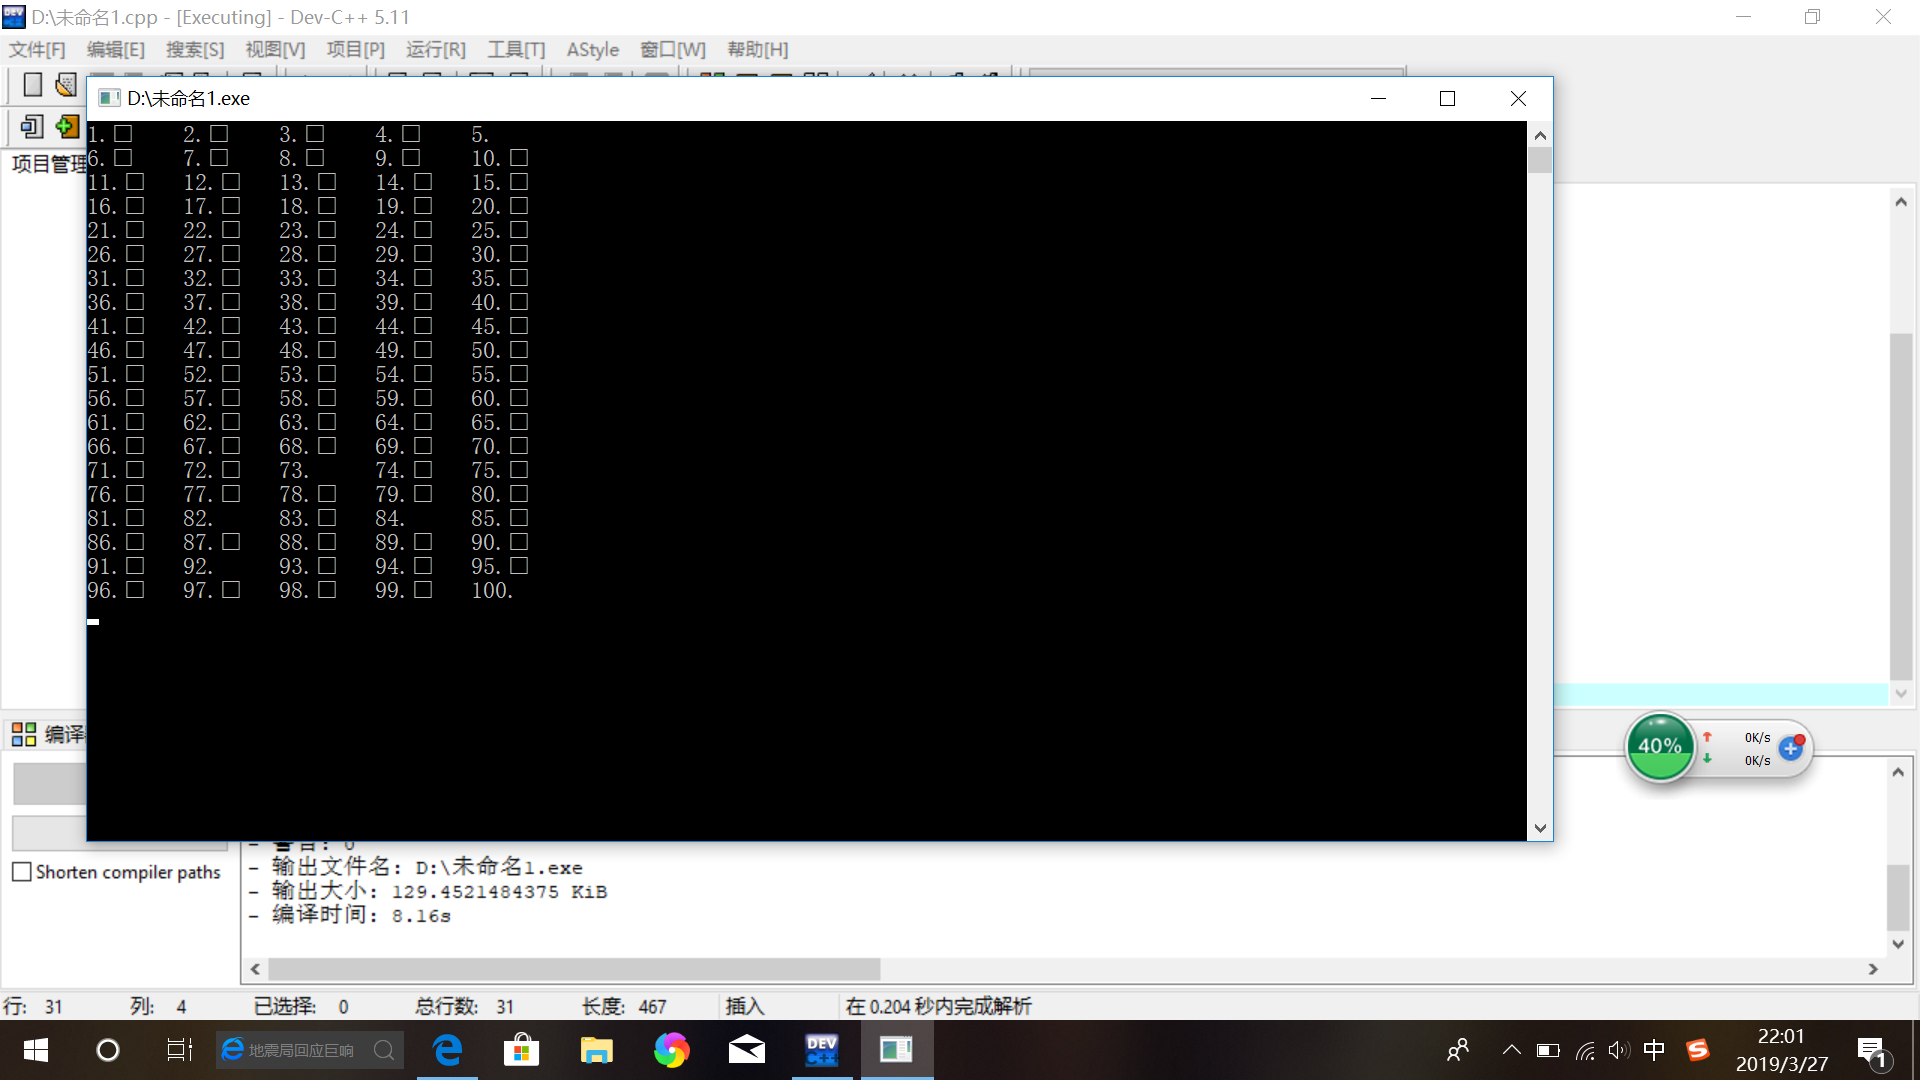Screen dimensions: 1920x1080
Task: Click the compile log scroll-right arrow
Action: (1873, 969)
